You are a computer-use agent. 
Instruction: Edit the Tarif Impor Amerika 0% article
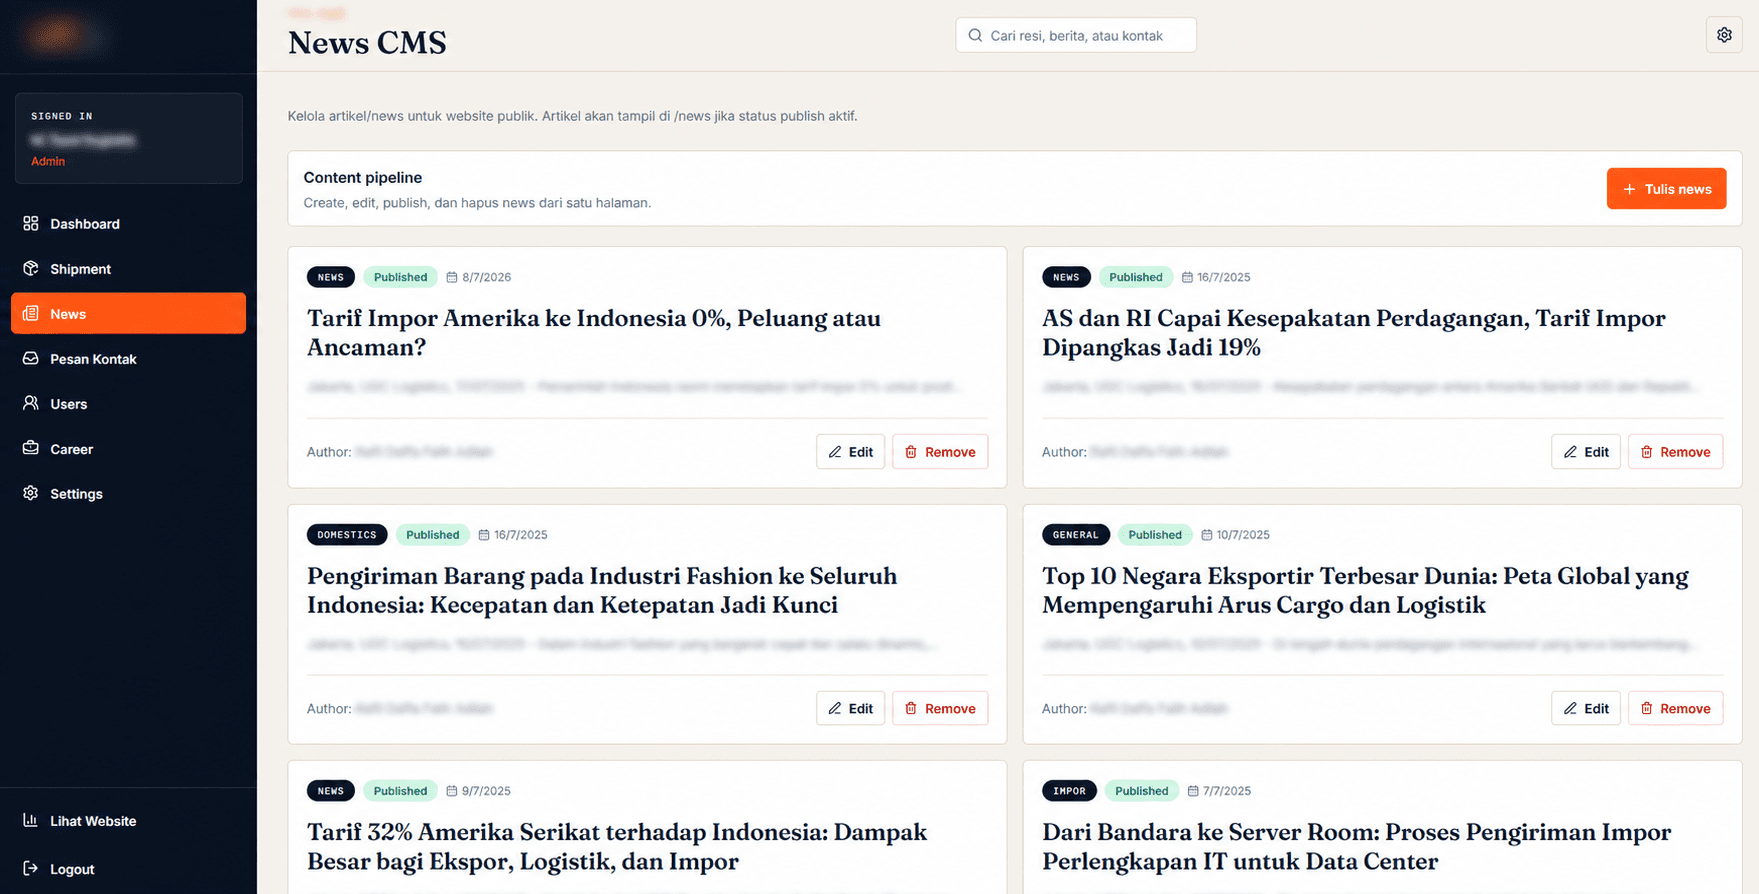[850, 452]
